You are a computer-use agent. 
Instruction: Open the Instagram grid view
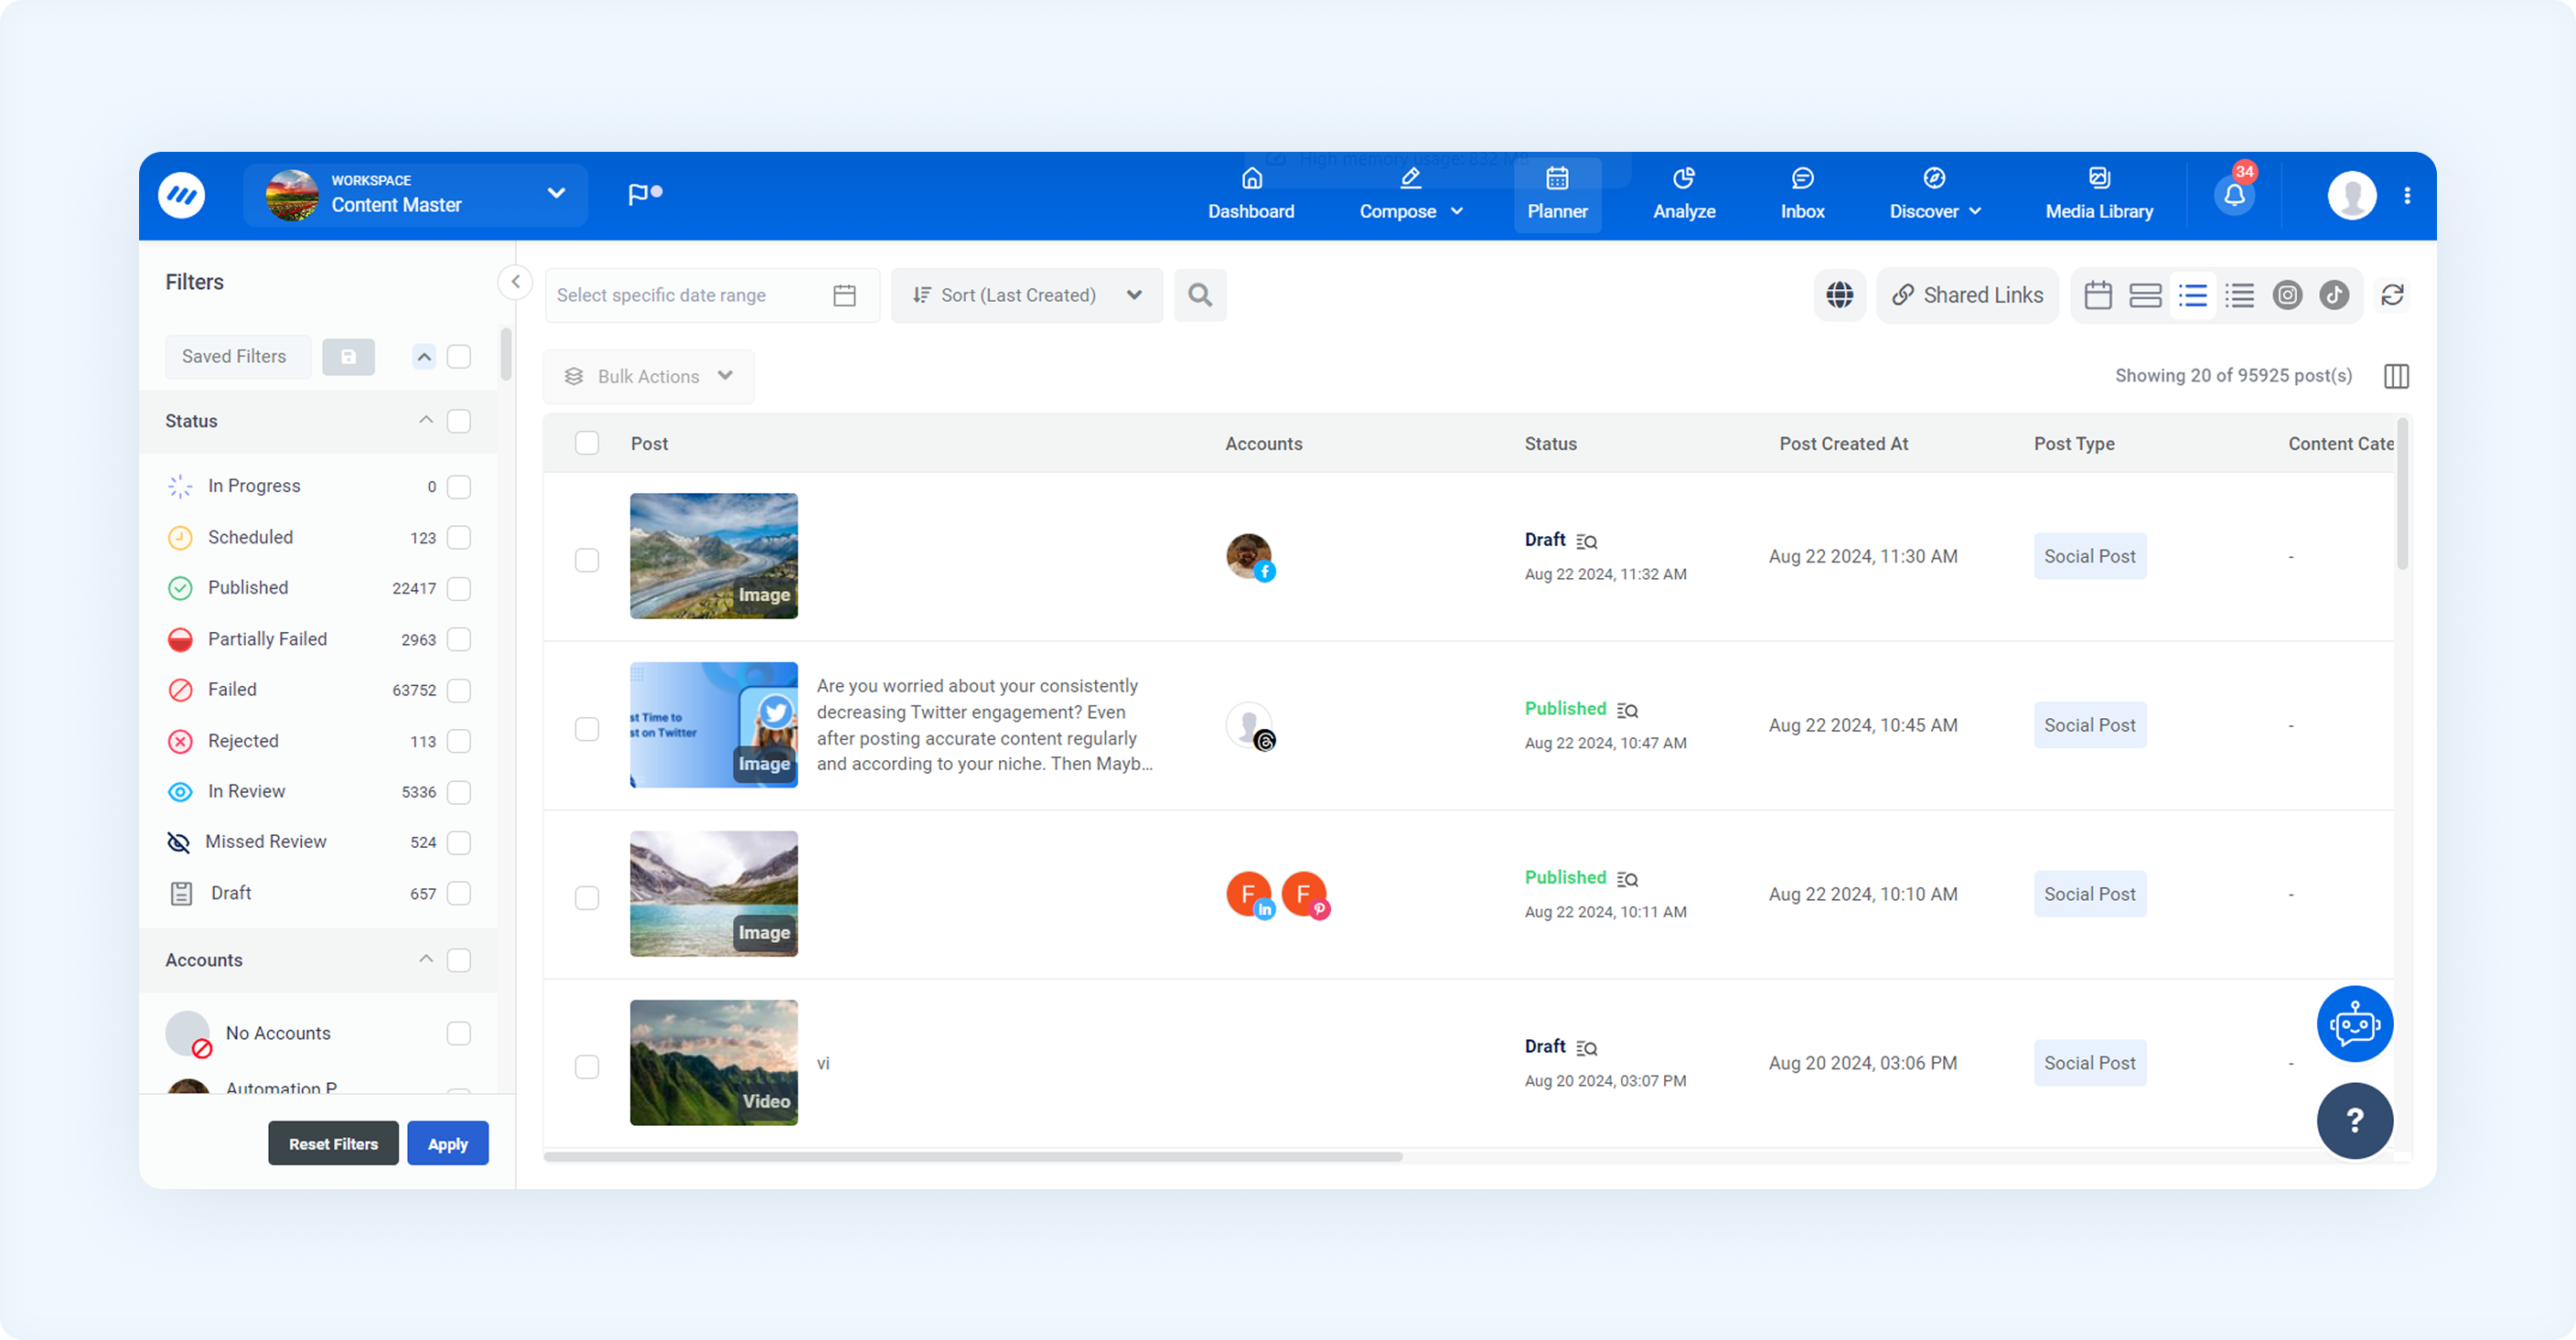point(2287,295)
